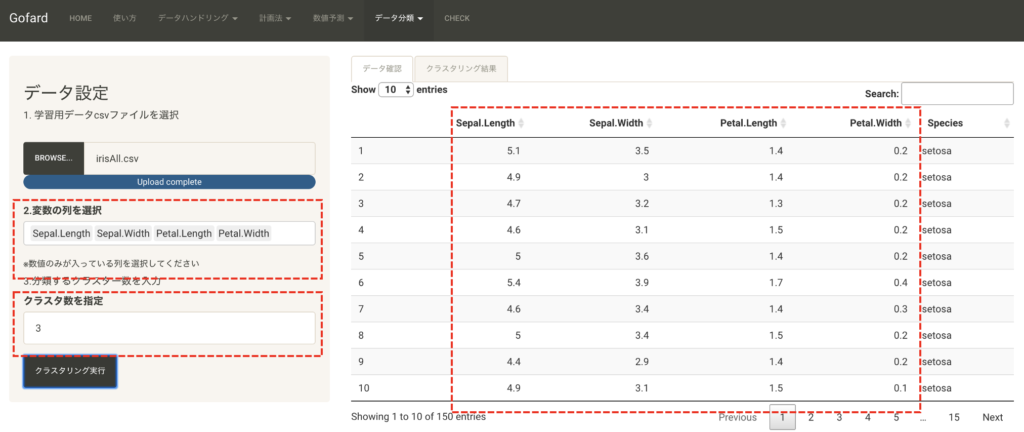Switch to the クラスタリング結果 tab
This screenshot has width=1024, height=432.
tap(461, 69)
